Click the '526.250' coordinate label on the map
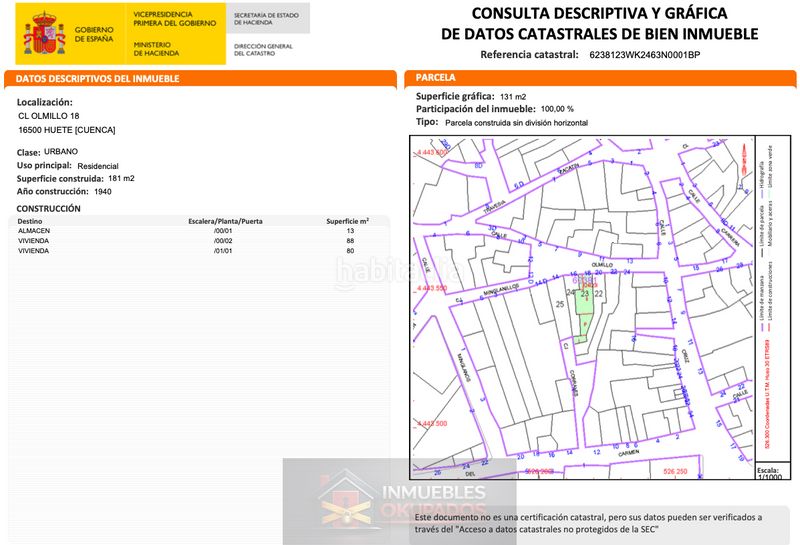This screenshot has height=545, width=800. click(x=675, y=472)
